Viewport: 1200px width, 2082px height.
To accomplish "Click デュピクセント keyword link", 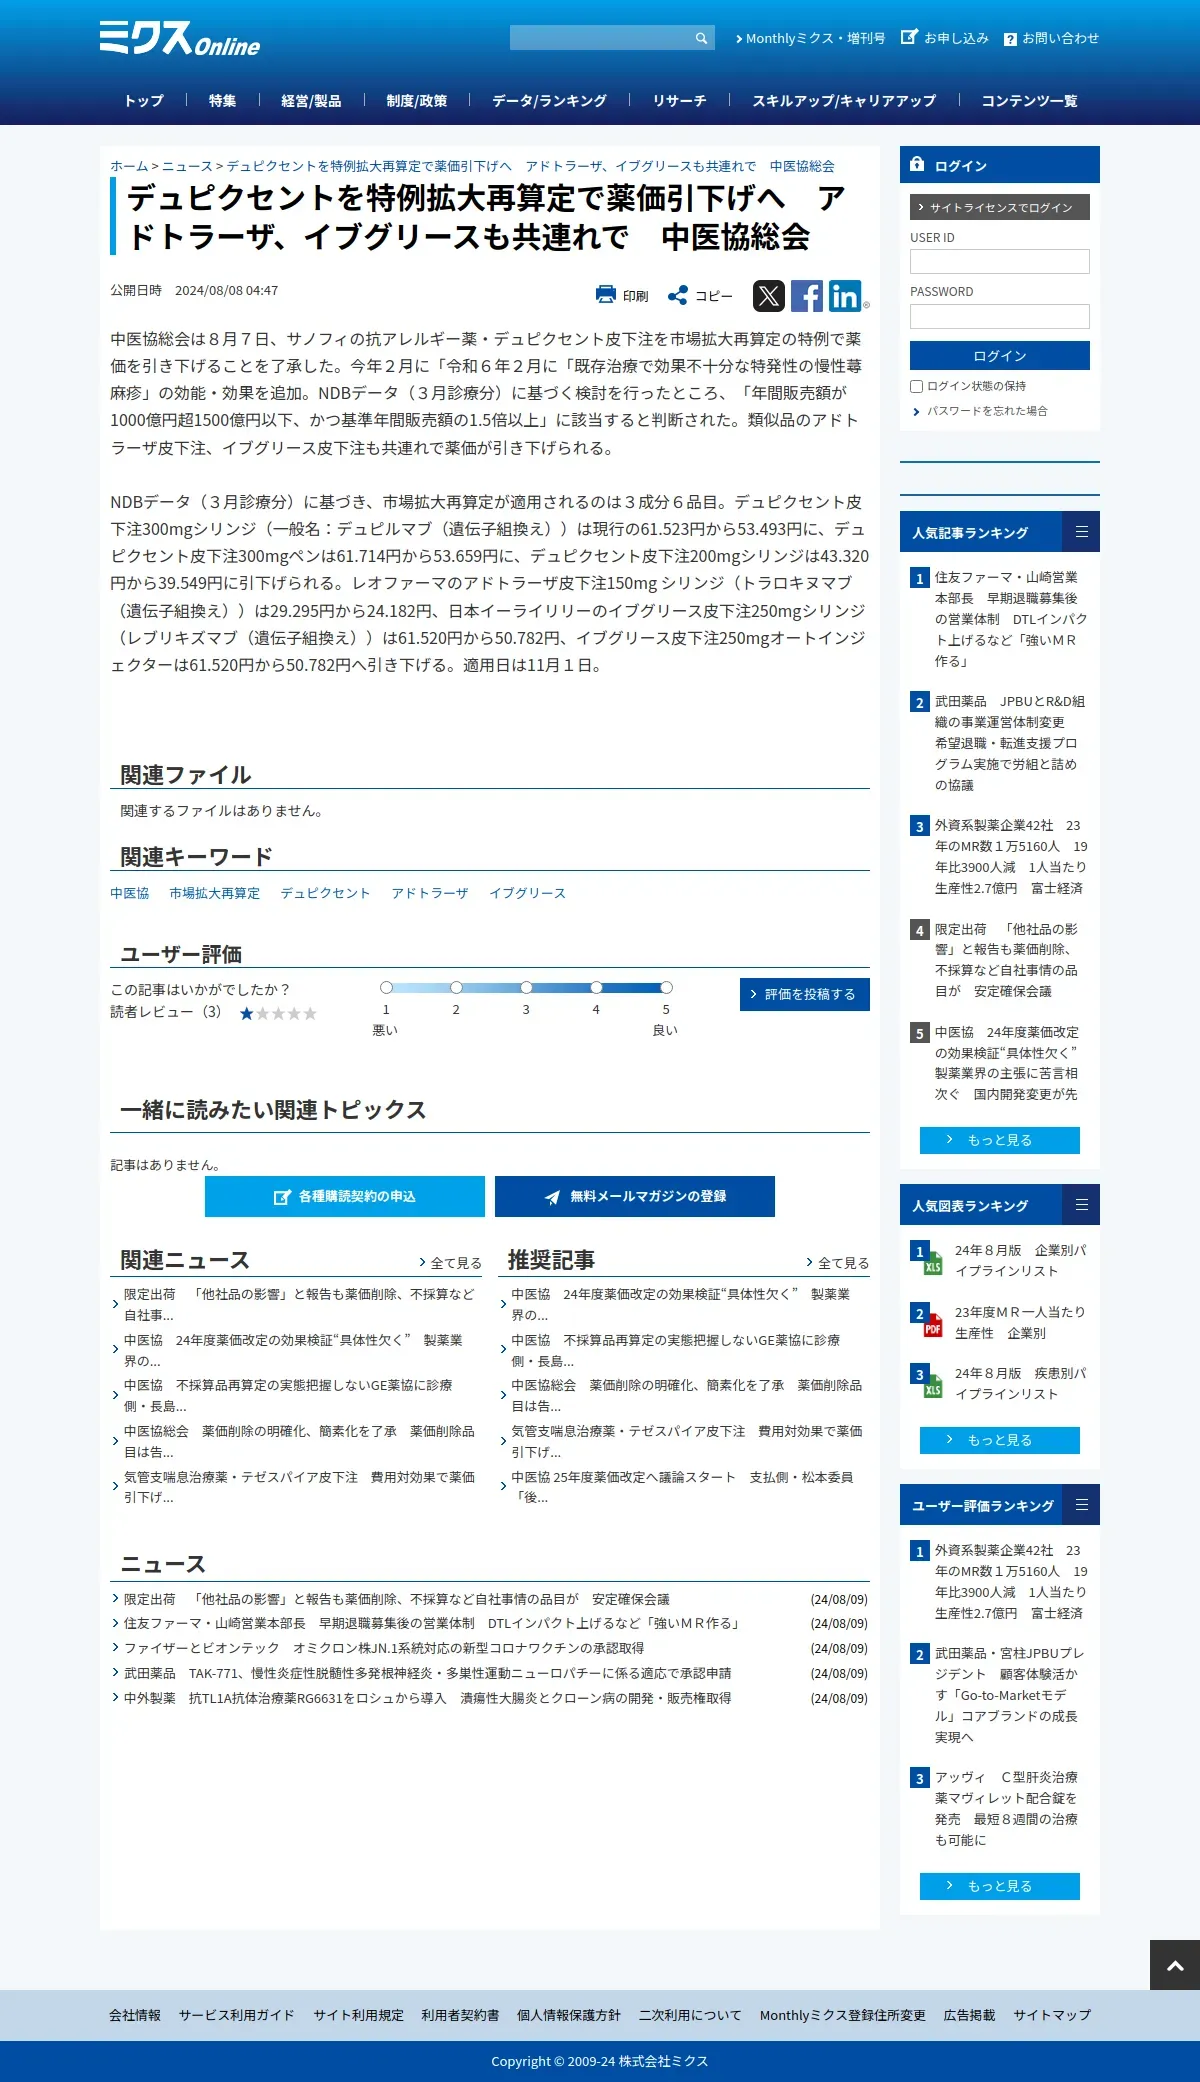I will tap(325, 893).
